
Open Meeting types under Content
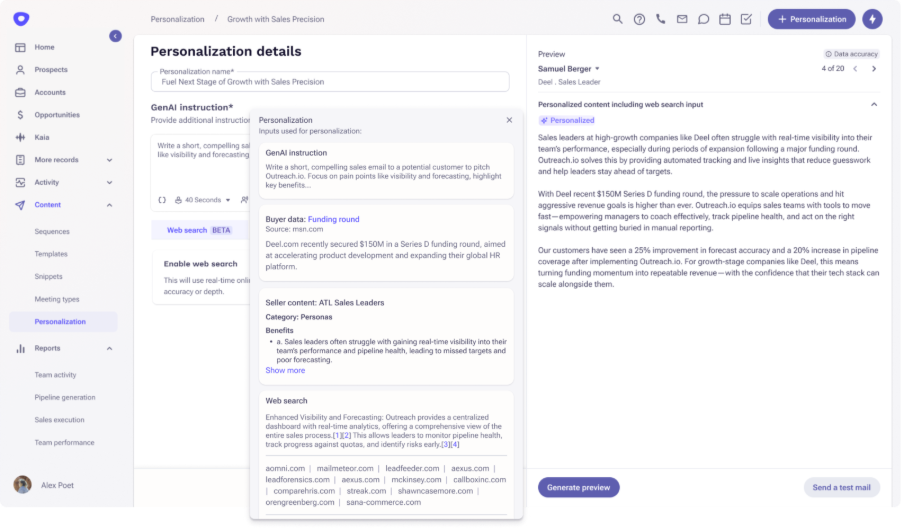pyautogui.click(x=57, y=299)
